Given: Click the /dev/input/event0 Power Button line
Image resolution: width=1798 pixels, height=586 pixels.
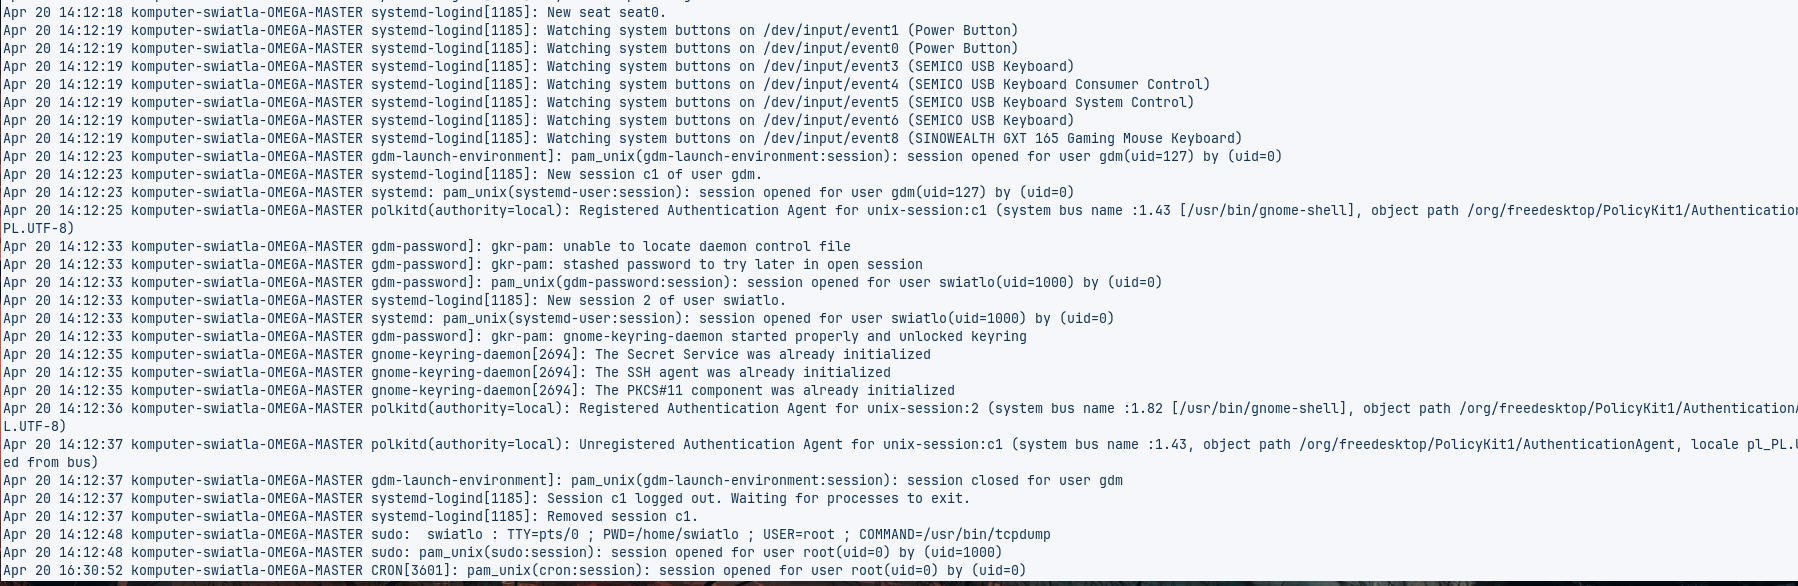Looking at the screenshot, I should pos(782,49).
